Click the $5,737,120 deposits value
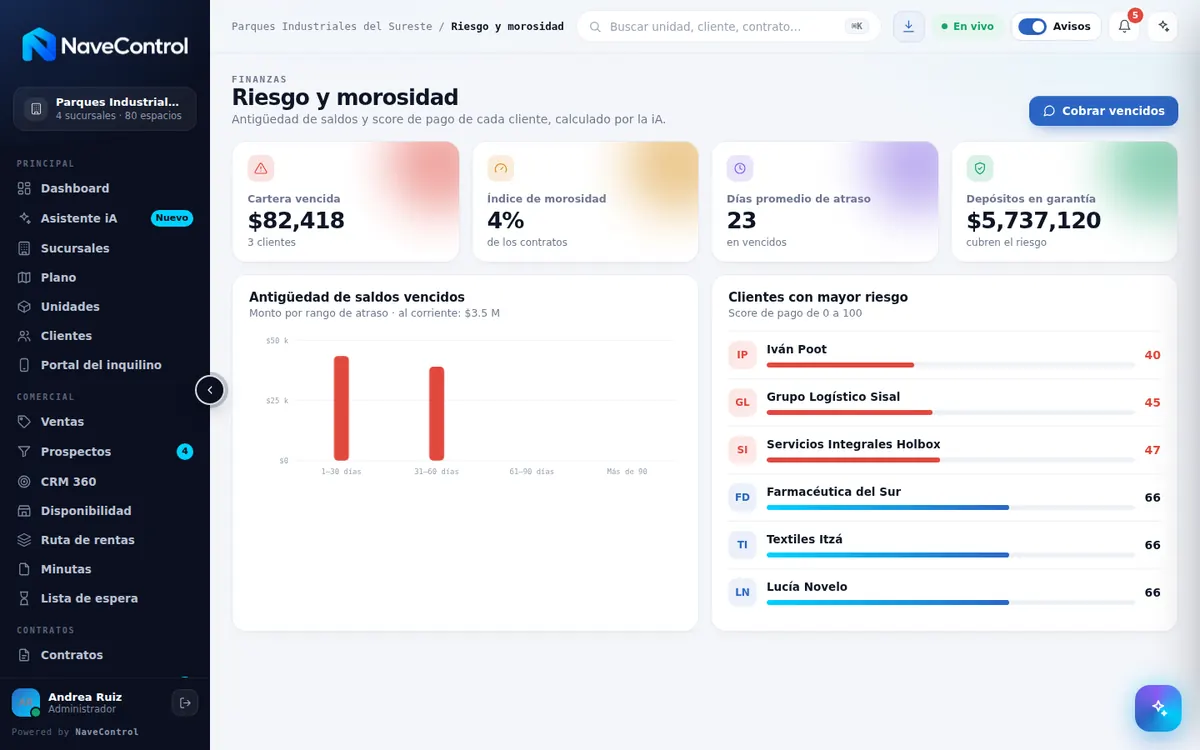The height and width of the screenshot is (750, 1200). coord(1034,221)
